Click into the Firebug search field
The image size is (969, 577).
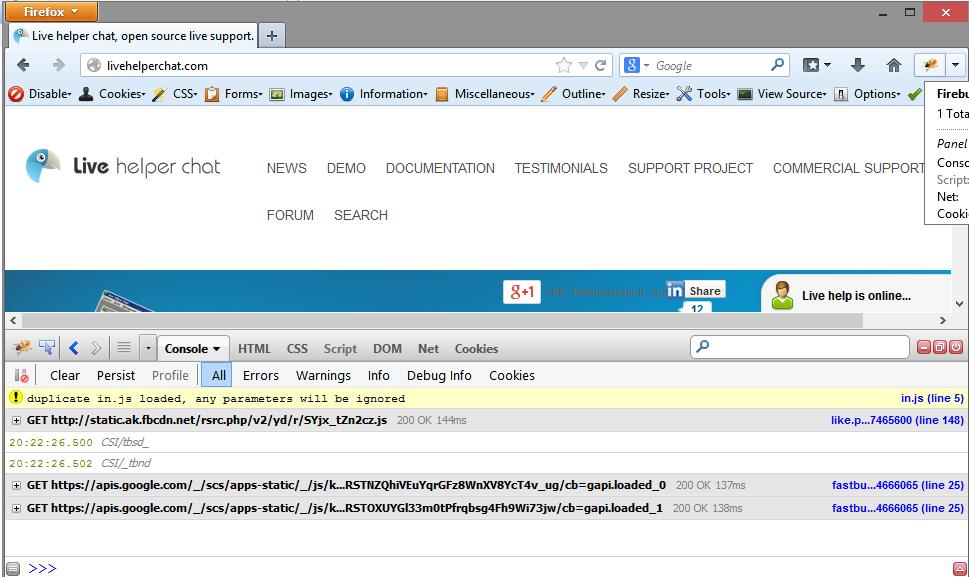coord(800,347)
